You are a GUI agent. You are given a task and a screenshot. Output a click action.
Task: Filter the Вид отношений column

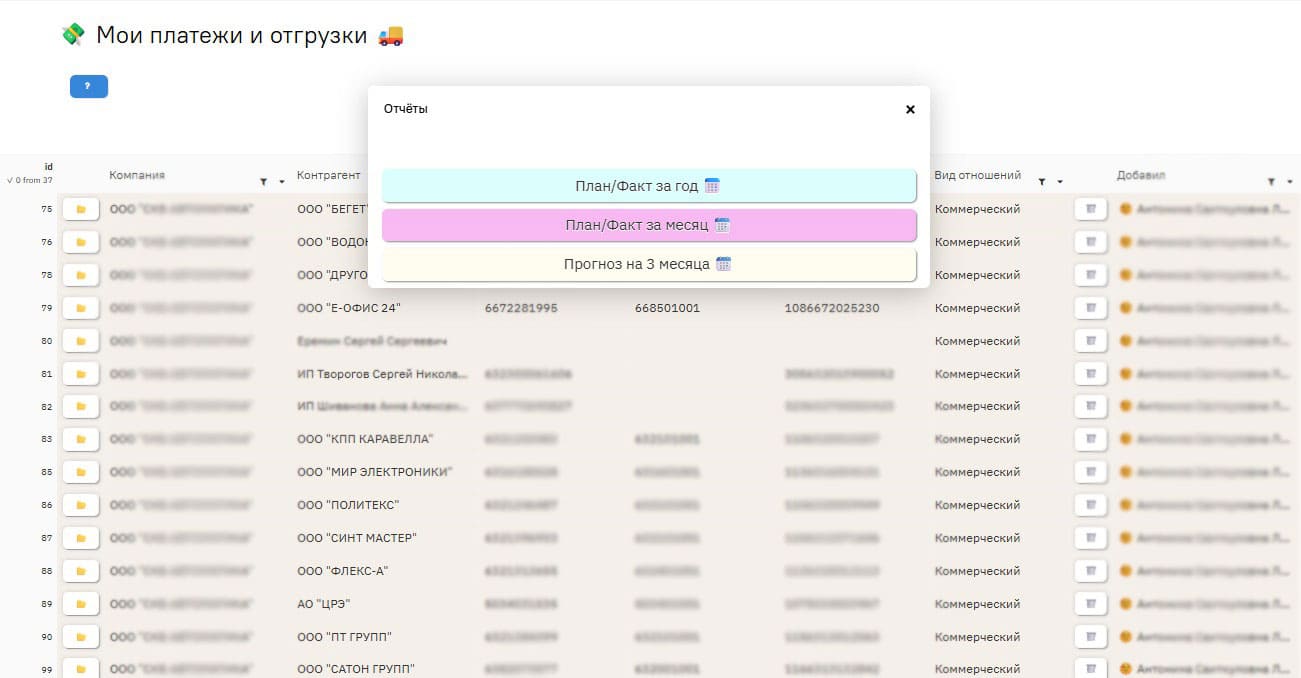1041,182
